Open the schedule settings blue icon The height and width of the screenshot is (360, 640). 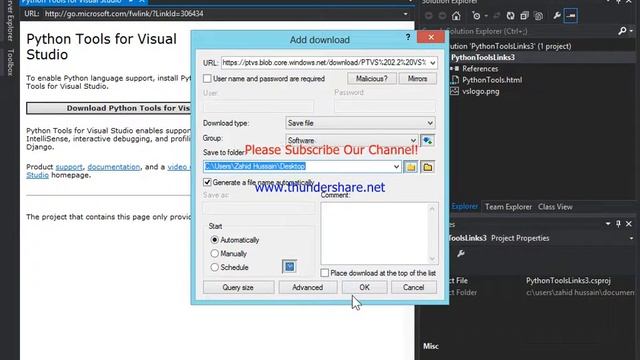point(289,267)
